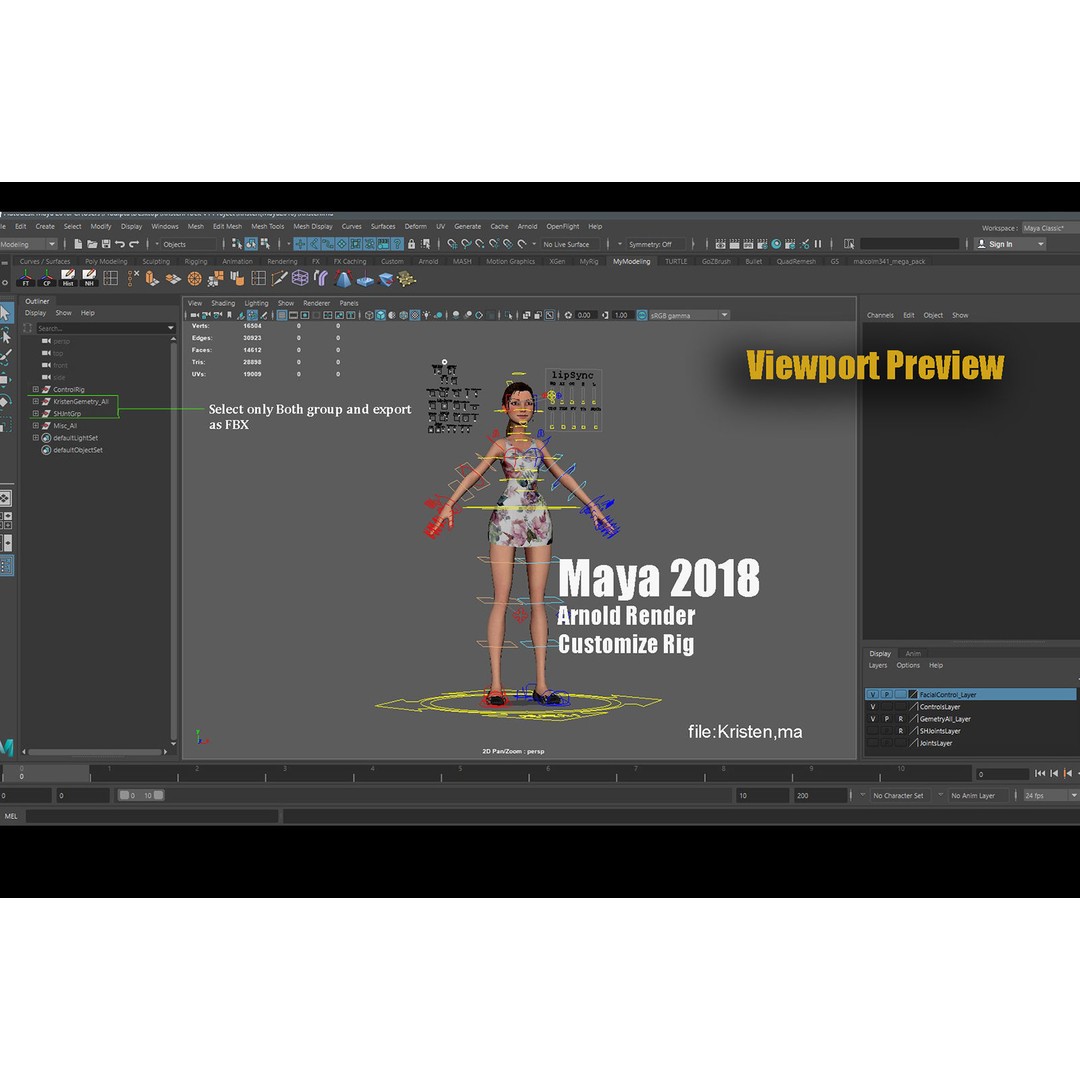Click the pencil-on-grid shelf icon

coord(279,278)
